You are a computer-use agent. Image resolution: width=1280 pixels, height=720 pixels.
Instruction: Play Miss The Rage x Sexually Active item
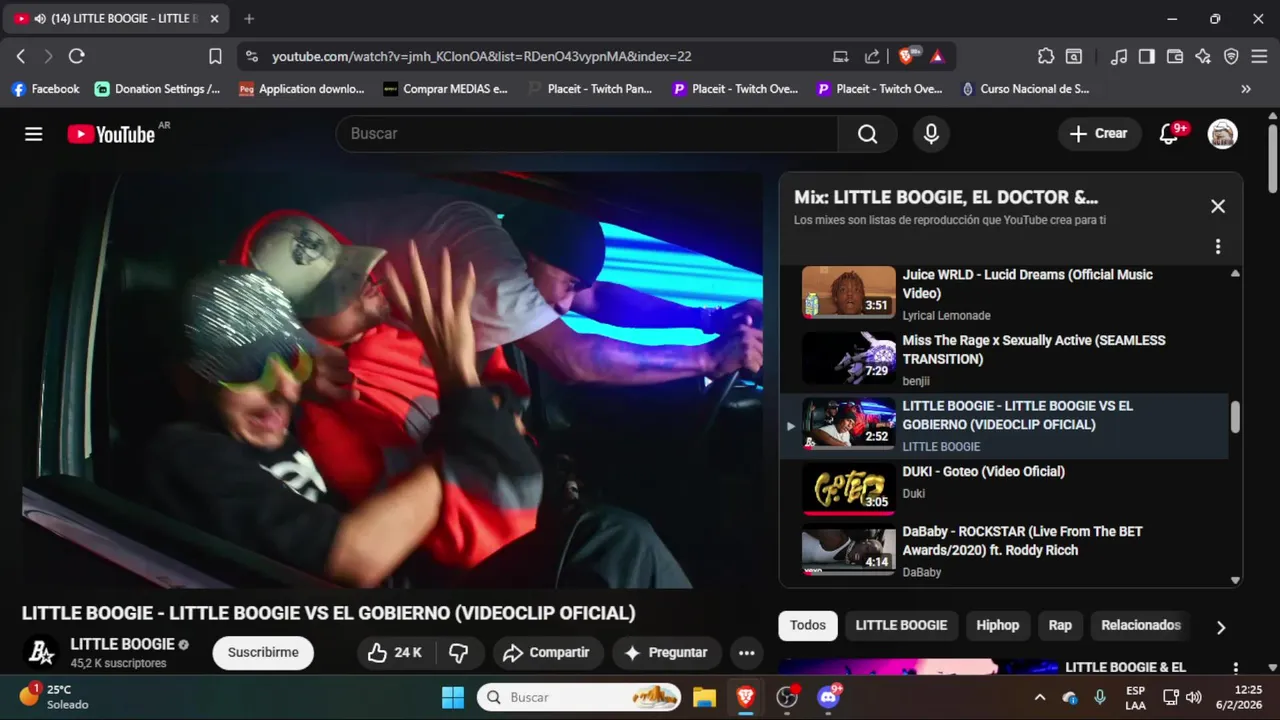[1003, 359]
